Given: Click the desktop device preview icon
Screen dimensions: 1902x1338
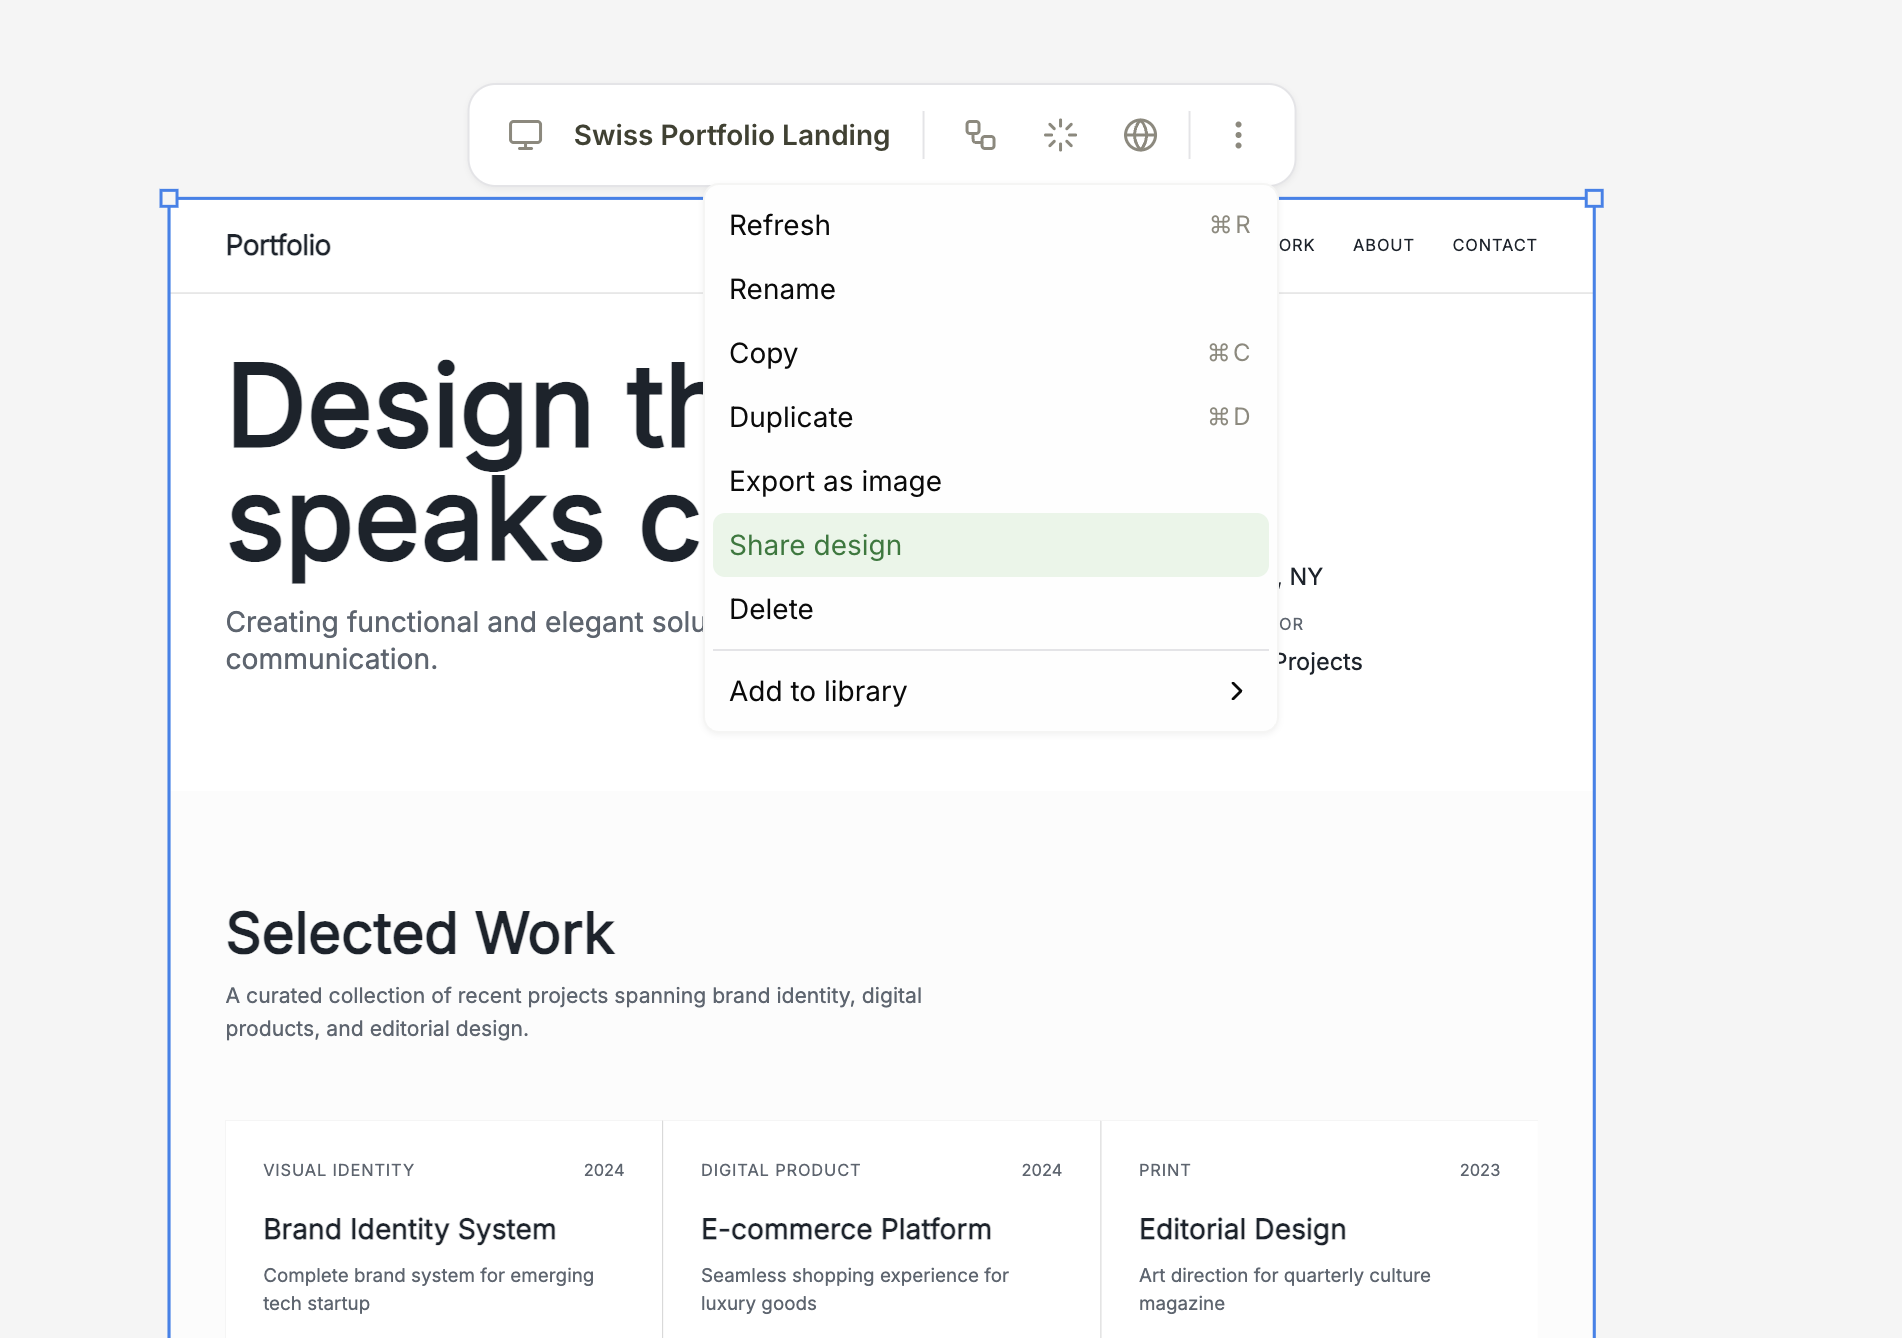Looking at the screenshot, I should tap(525, 134).
